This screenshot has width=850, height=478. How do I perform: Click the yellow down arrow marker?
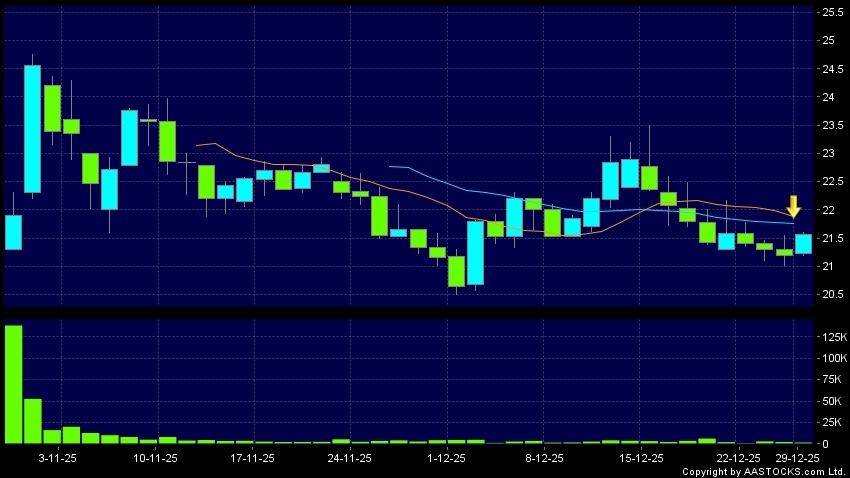point(794,207)
